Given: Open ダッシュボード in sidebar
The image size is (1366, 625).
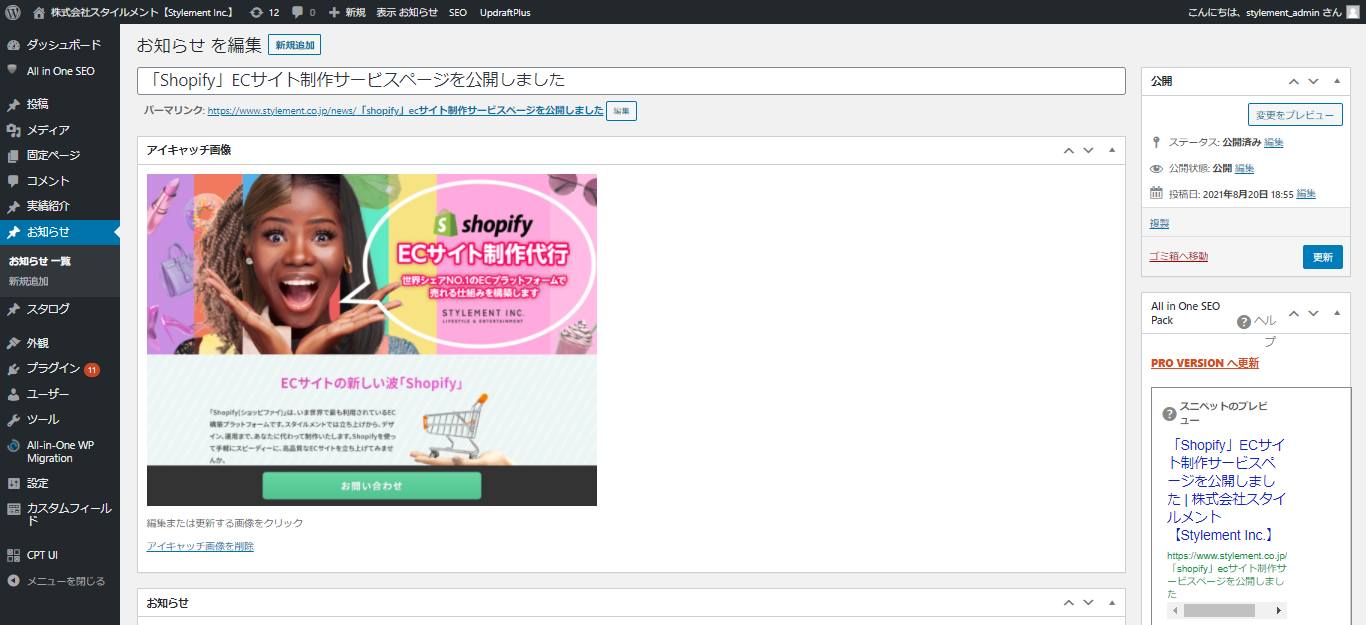Looking at the screenshot, I should click(60, 45).
